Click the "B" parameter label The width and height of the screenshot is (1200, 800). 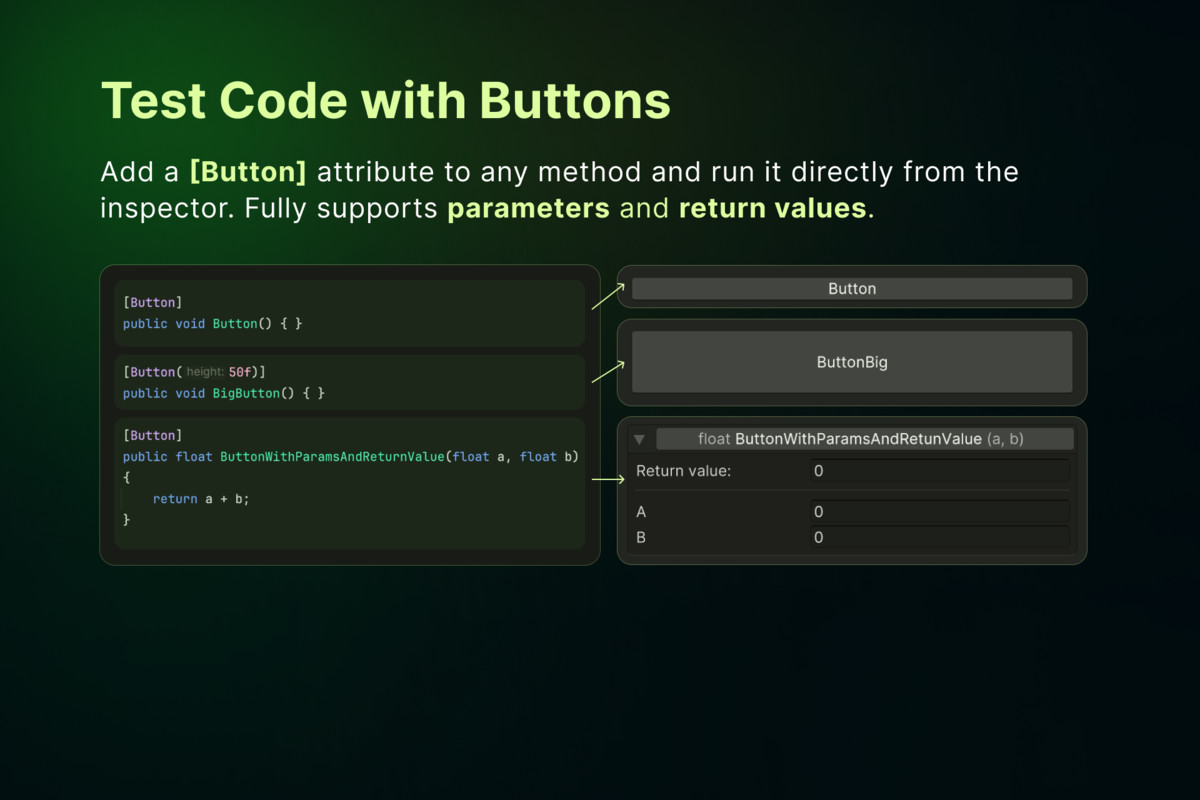[x=642, y=538]
